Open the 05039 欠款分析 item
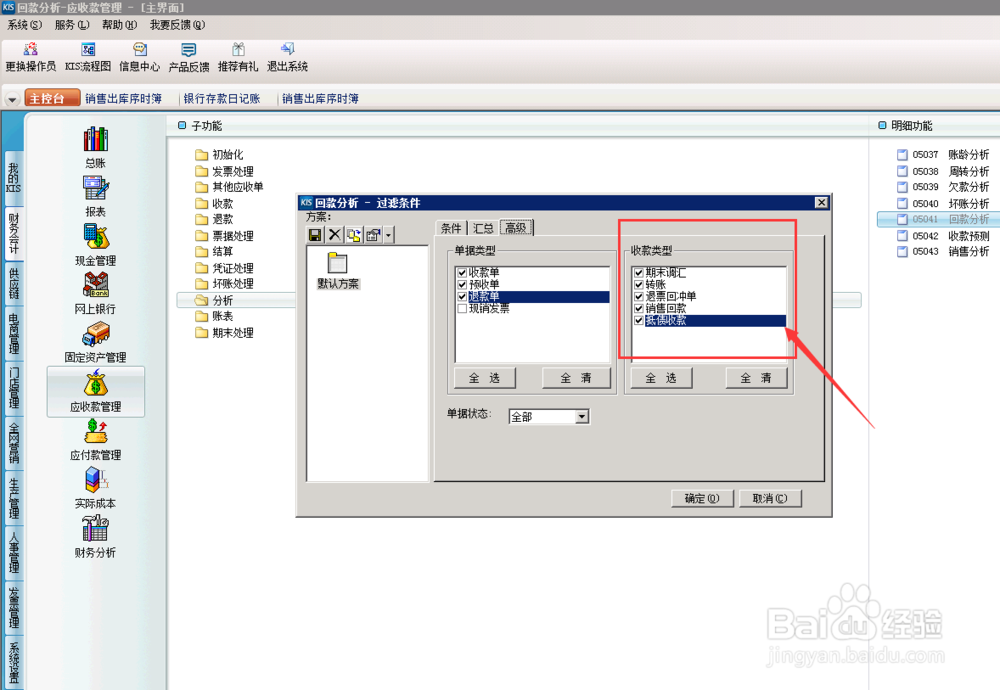The image size is (1000, 690). coord(943,187)
